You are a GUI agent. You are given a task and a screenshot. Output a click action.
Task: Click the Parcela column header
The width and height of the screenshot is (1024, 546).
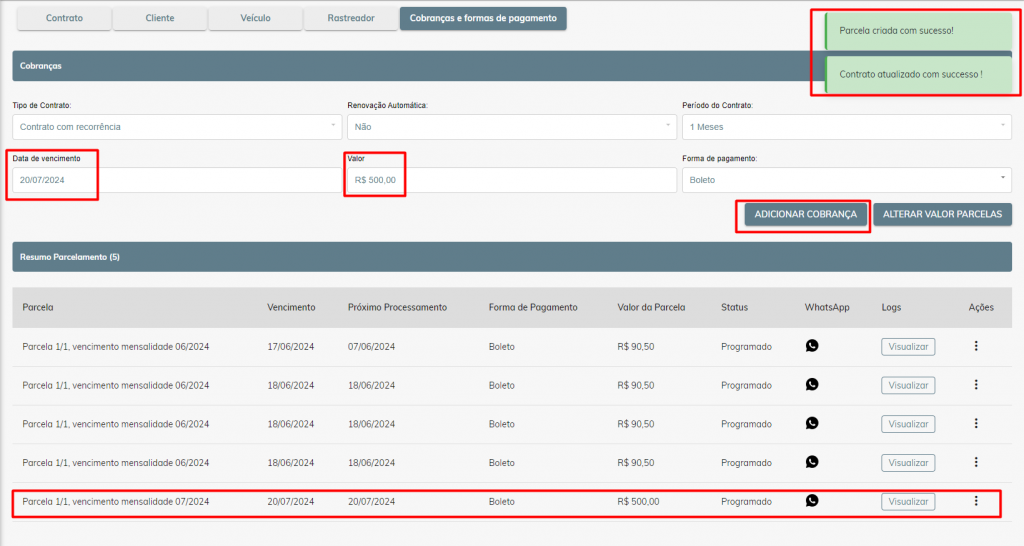(38, 307)
